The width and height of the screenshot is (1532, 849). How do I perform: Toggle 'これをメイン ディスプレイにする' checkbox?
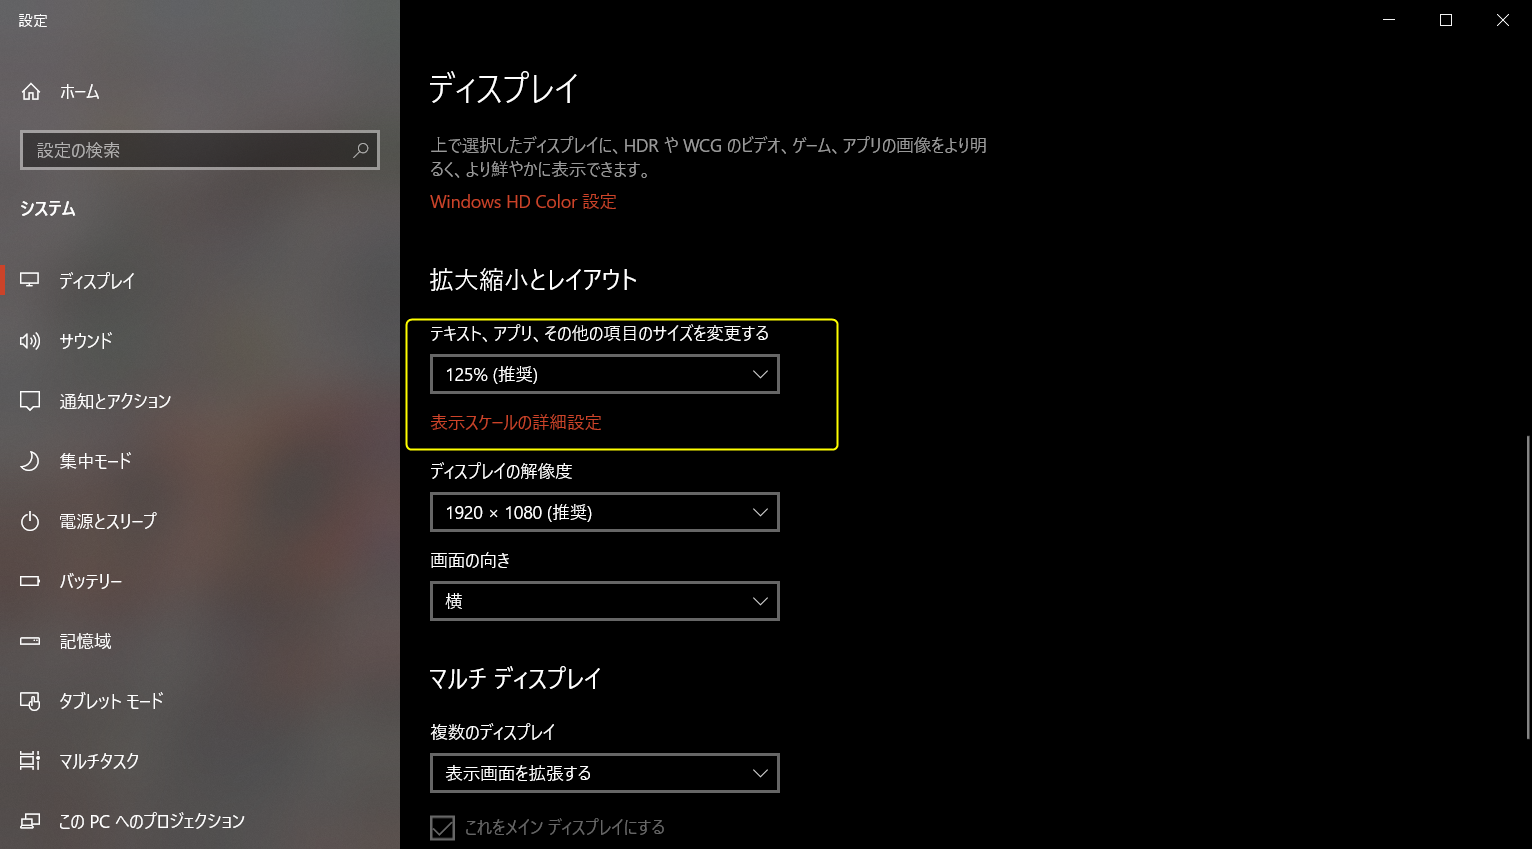[442, 827]
